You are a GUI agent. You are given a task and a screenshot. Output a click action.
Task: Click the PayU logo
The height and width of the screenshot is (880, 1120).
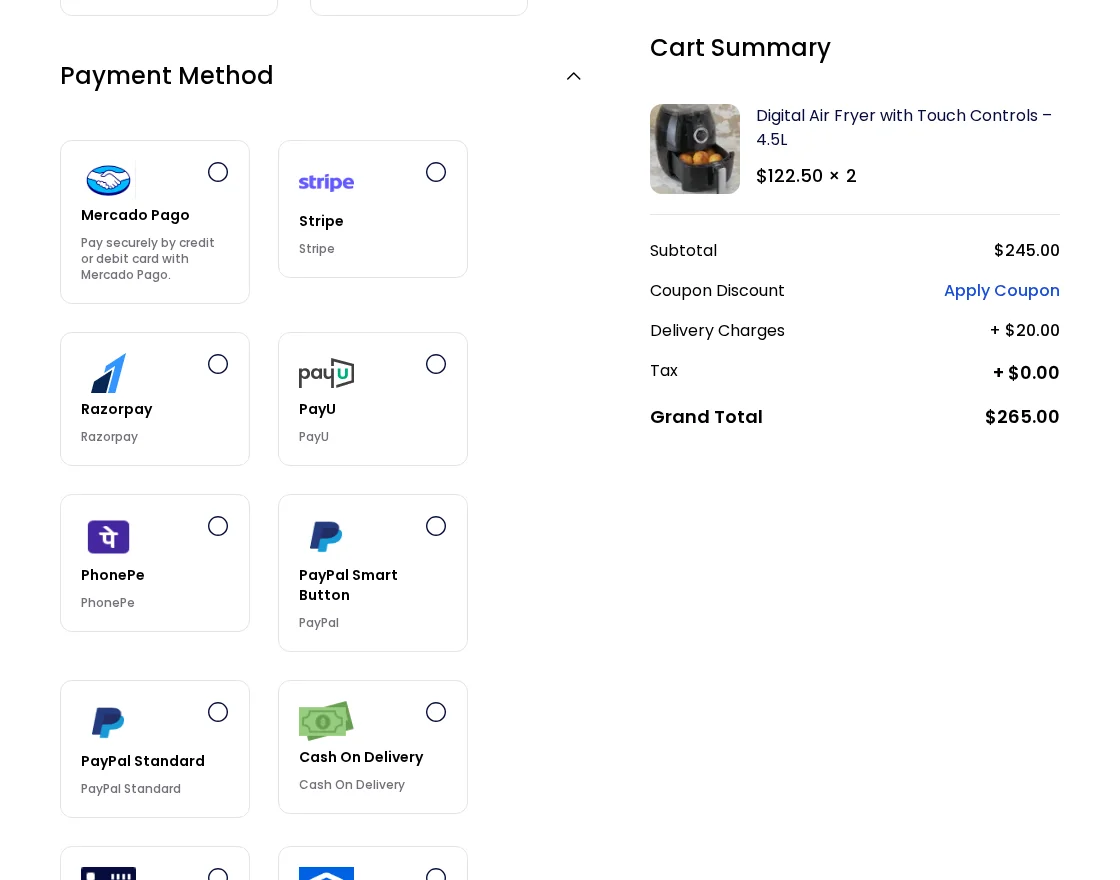(326, 373)
